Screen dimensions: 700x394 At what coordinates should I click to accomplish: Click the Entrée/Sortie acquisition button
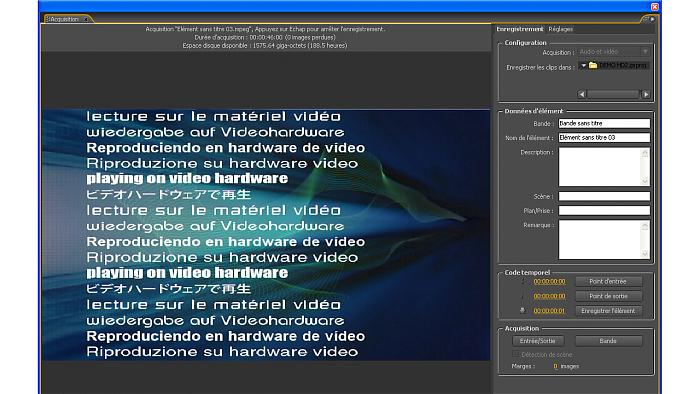pos(538,341)
